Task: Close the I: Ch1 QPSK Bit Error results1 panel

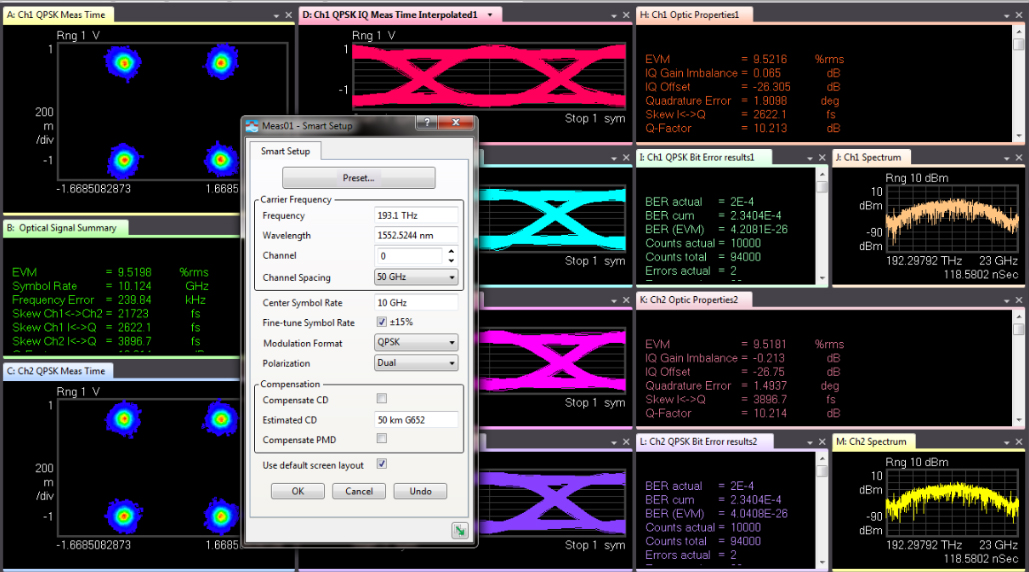Action: pos(822,157)
